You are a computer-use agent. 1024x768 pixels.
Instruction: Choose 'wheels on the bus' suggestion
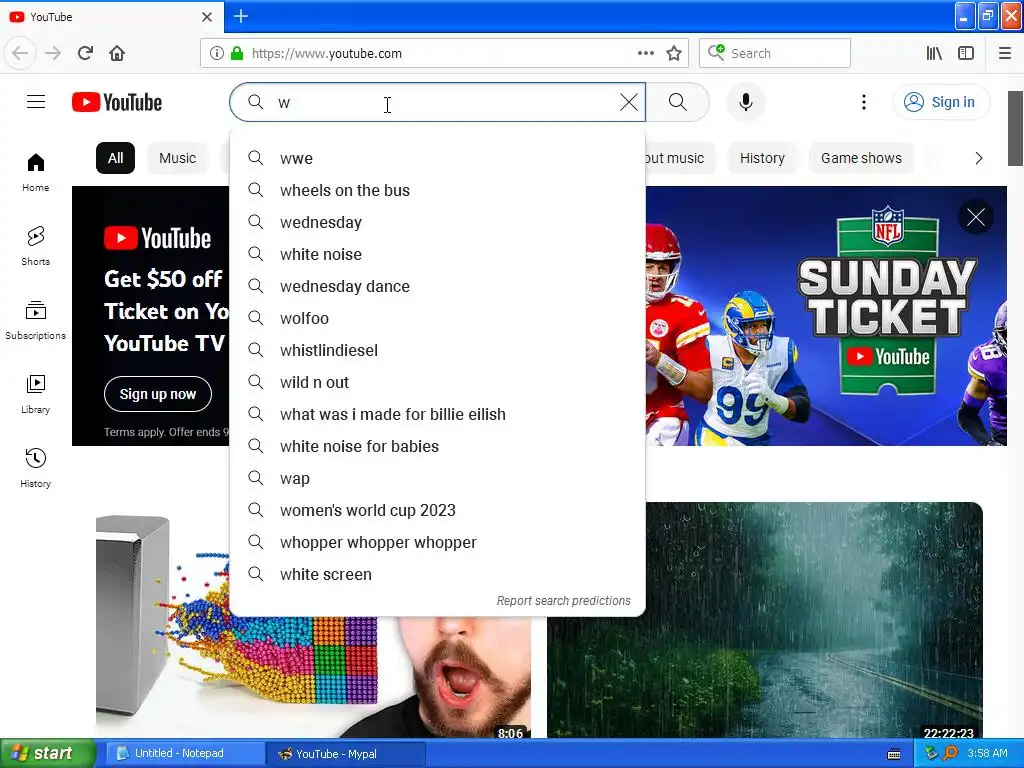tap(438, 190)
